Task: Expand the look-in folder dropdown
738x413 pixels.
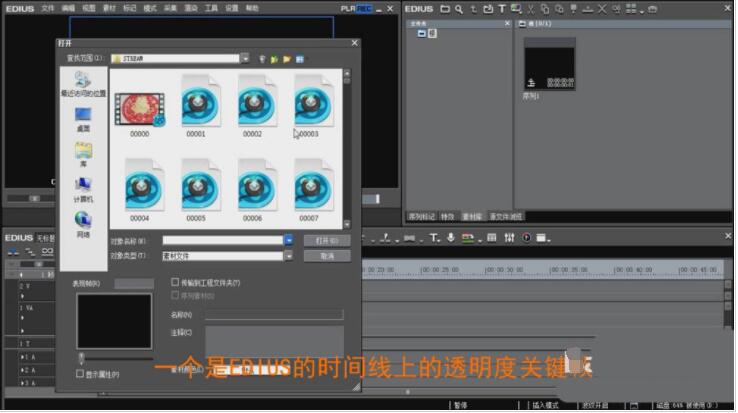Action: pyautogui.click(x=245, y=58)
